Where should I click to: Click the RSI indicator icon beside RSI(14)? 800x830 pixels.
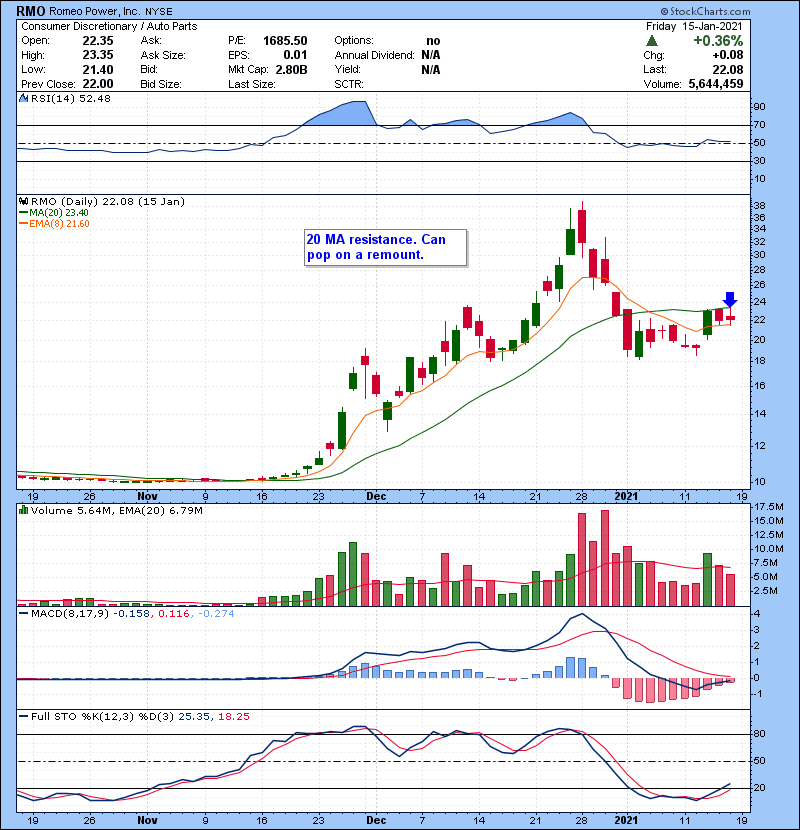pos(23,98)
